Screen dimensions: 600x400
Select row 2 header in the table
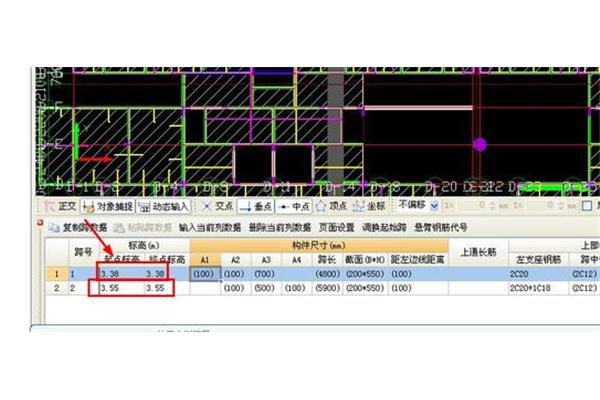[57, 288]
